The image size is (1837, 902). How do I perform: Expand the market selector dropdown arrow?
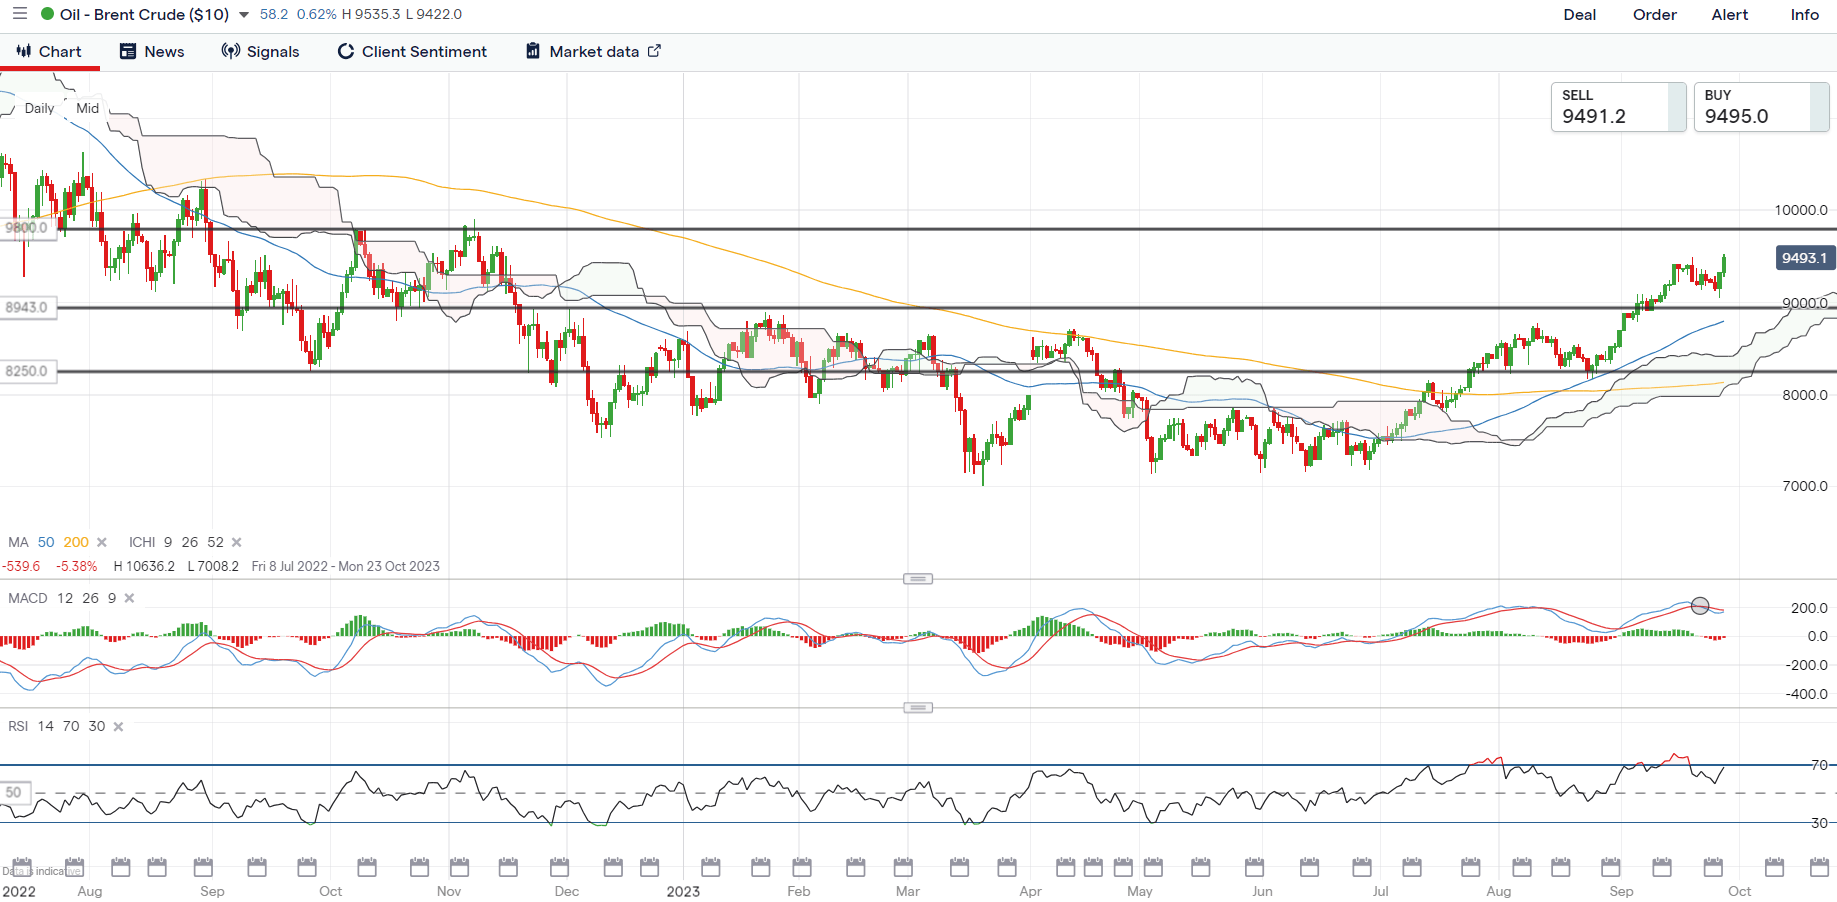point(244,15)
